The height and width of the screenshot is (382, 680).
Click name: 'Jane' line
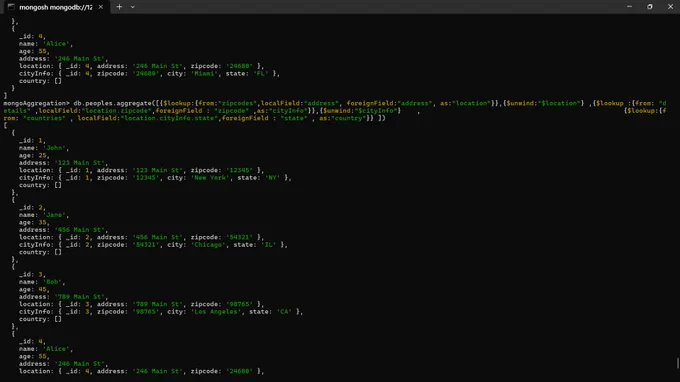point(43,215)
